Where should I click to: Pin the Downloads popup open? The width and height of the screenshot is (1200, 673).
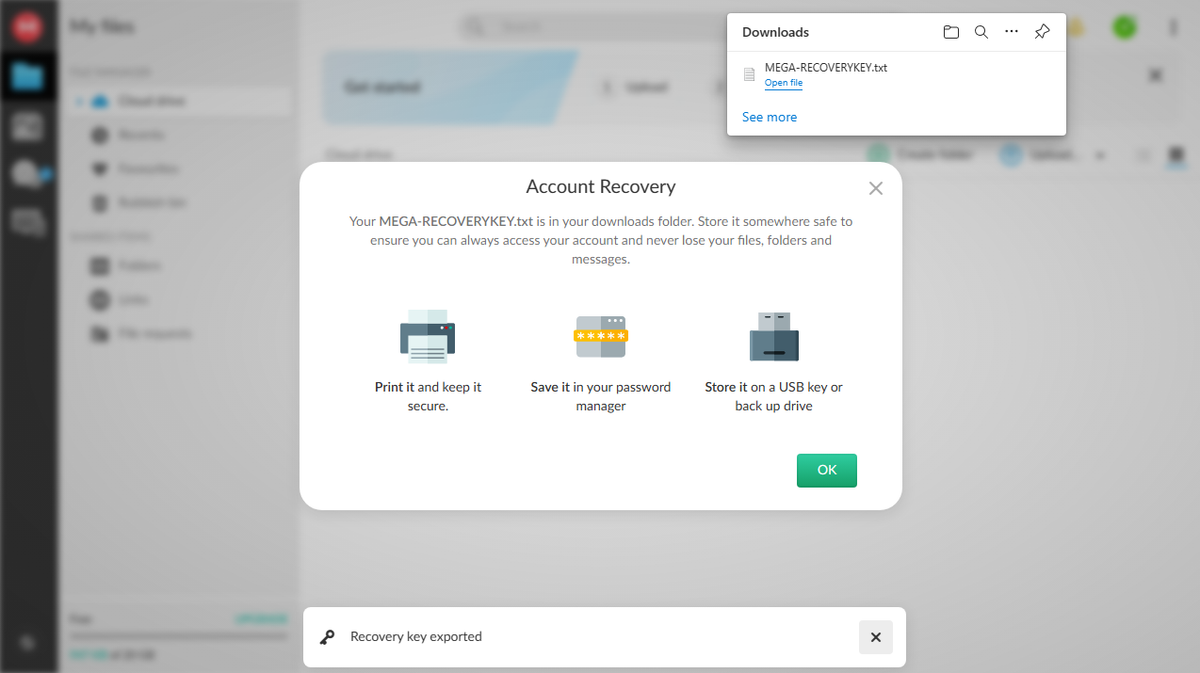coord(1042,31)
